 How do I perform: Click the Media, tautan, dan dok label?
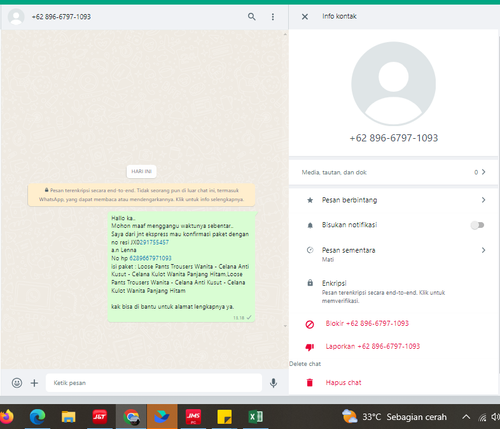click(x=334, y=172)
